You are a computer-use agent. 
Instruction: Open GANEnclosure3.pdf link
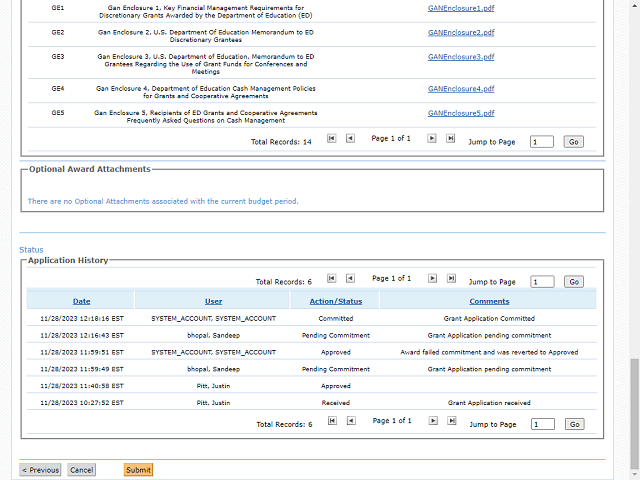[461, 57]
